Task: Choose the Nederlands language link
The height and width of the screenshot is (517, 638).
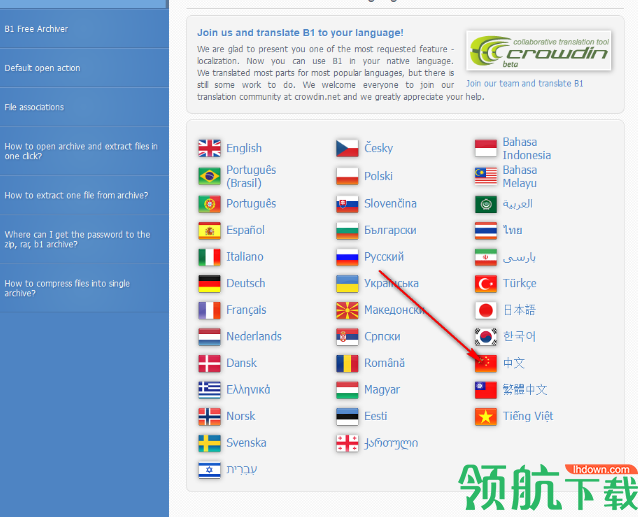Action: (x=254, y=336)
